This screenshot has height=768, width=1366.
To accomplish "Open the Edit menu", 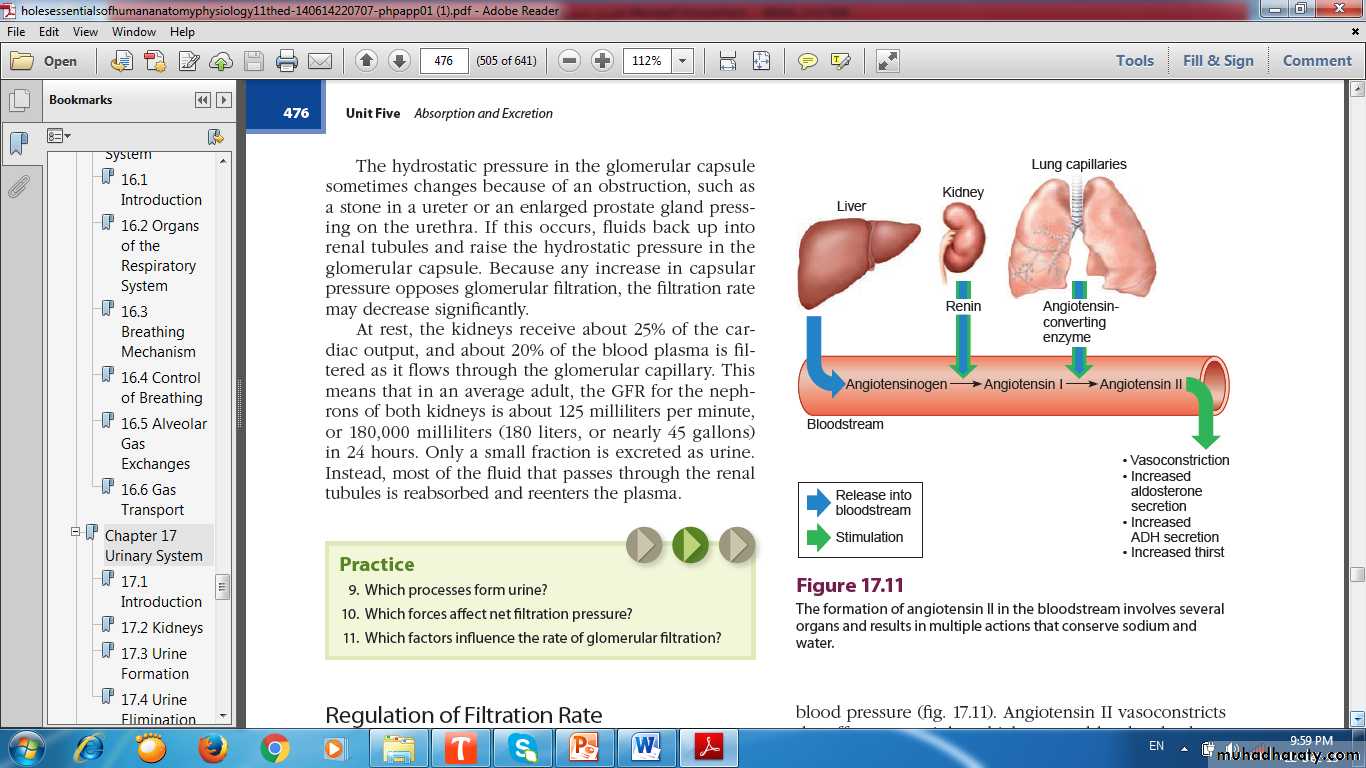I will (x=49, y=32).
